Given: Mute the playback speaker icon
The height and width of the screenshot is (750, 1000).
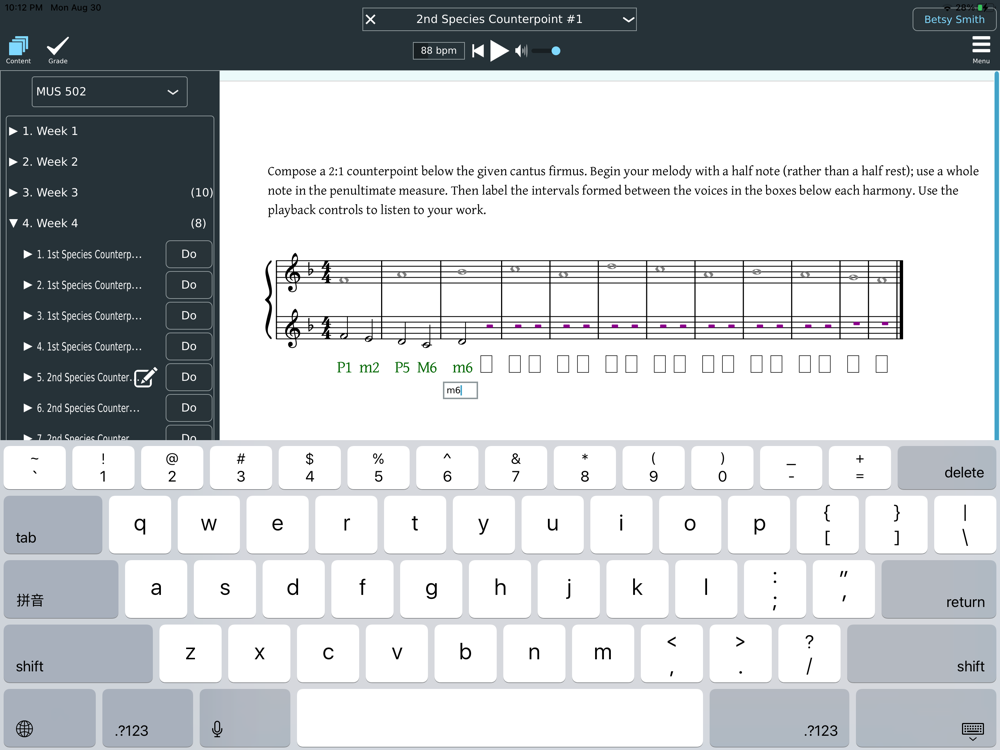Looking at the screenshot, I should (521, 51).
